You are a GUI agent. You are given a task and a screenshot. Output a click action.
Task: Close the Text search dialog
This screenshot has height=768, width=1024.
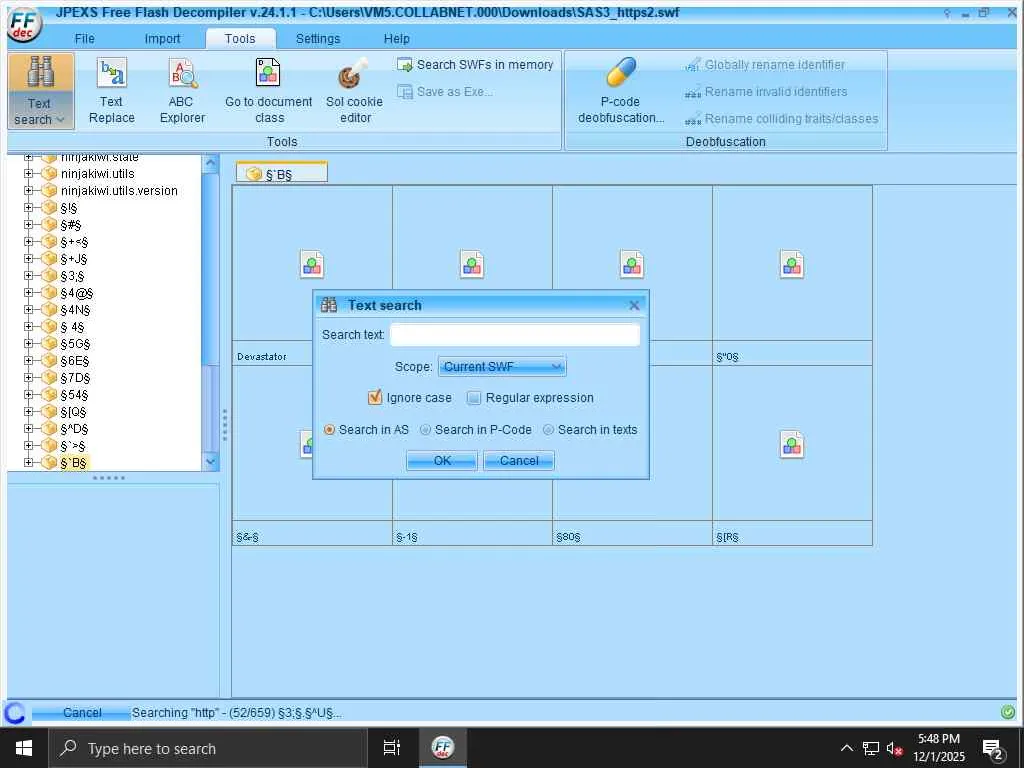coord(633,305)
